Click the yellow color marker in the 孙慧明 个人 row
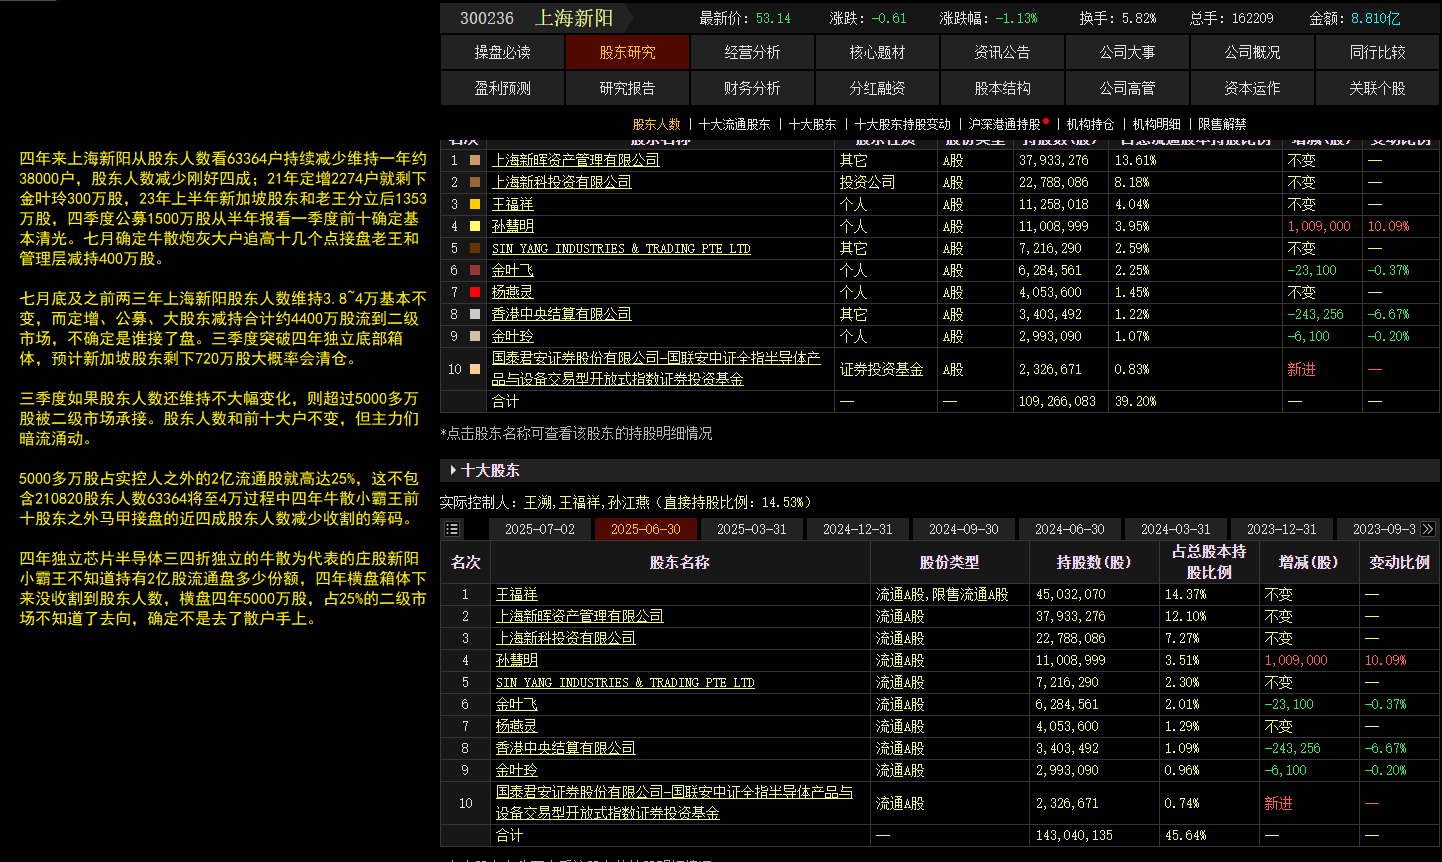Screen dimensions: 1442x862 (475, 226)
